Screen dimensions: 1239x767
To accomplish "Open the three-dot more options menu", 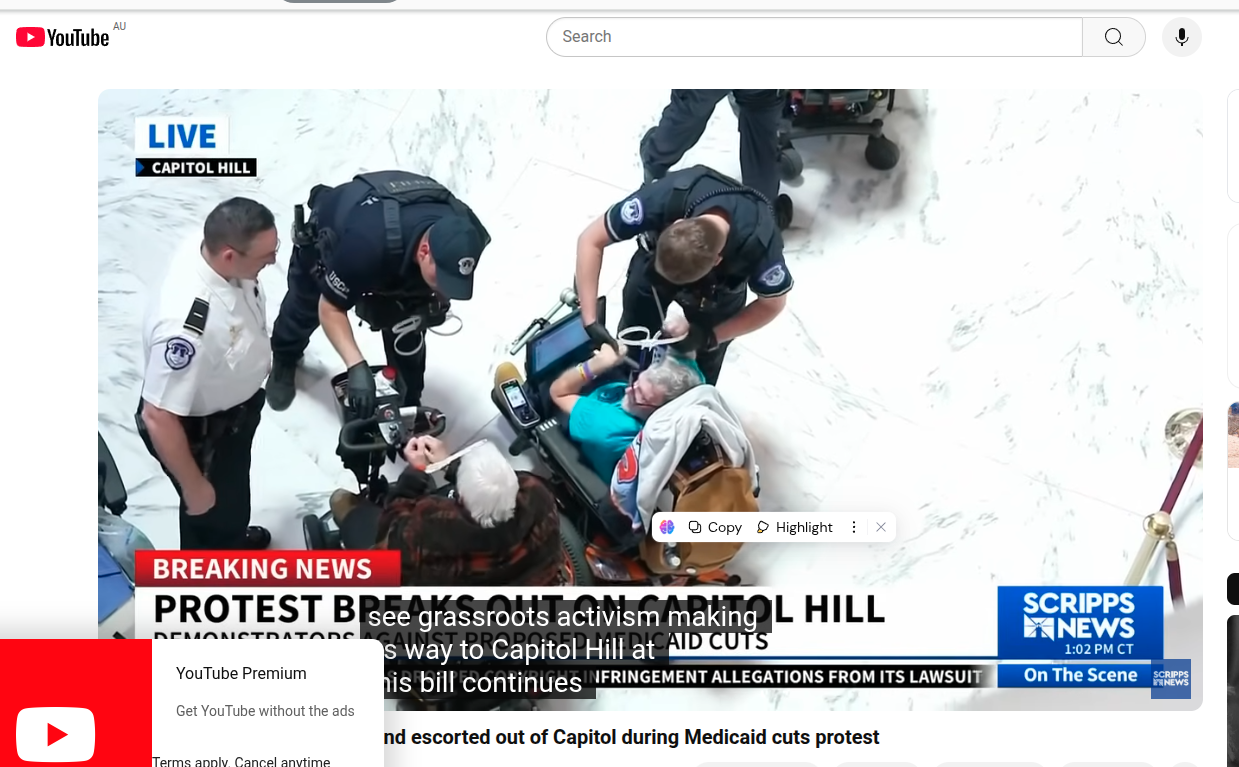I will point(853,527).
